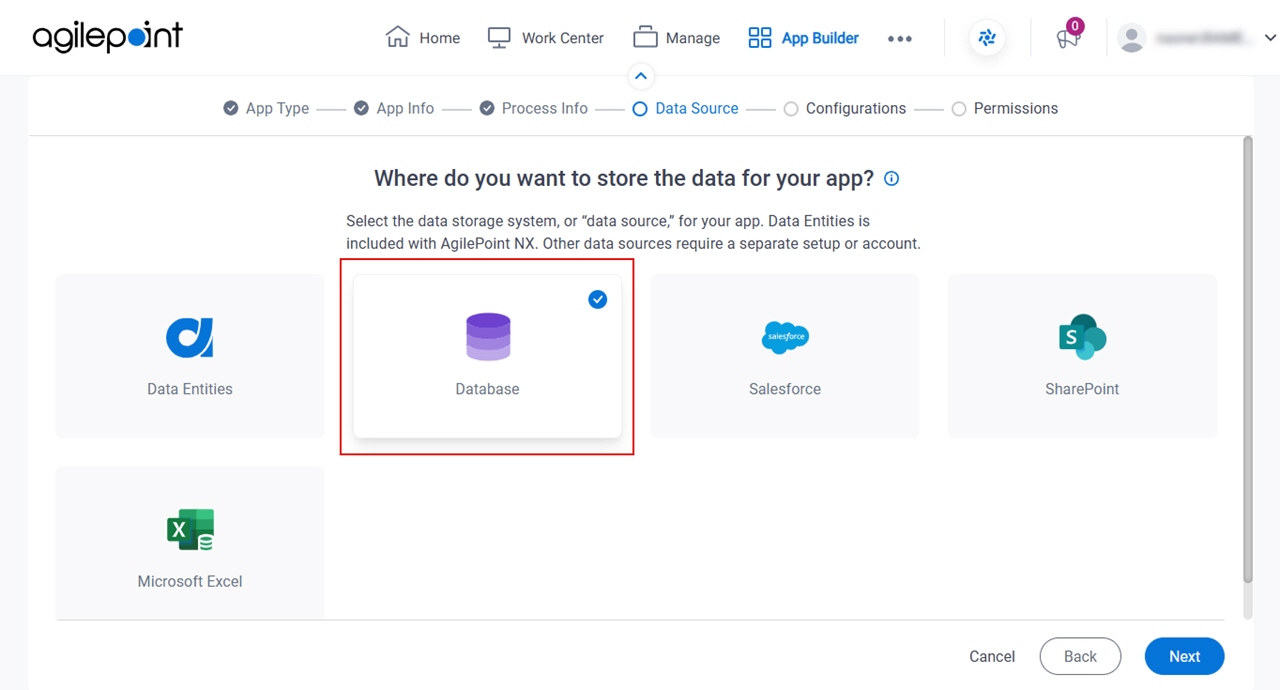This screenshot has height=690, width=1280.
Task: Click the 'Data Entities' card label
Action: [190, 389]
